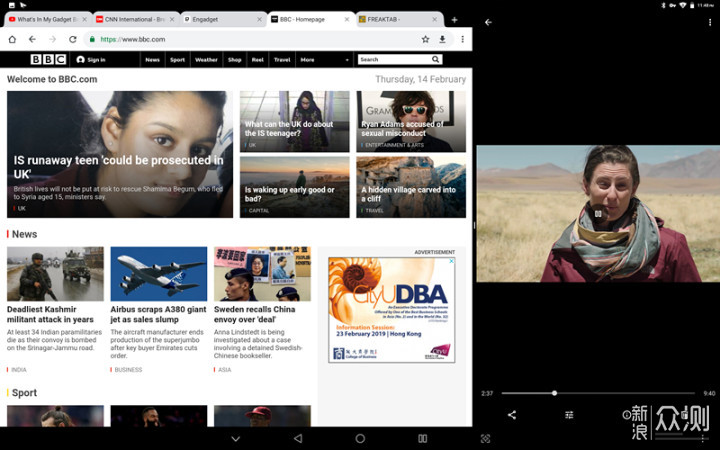Open IS runaway teen headline story
Image resolution: width=720 pixels, height=450 pixels.
[x=118, y=167]
